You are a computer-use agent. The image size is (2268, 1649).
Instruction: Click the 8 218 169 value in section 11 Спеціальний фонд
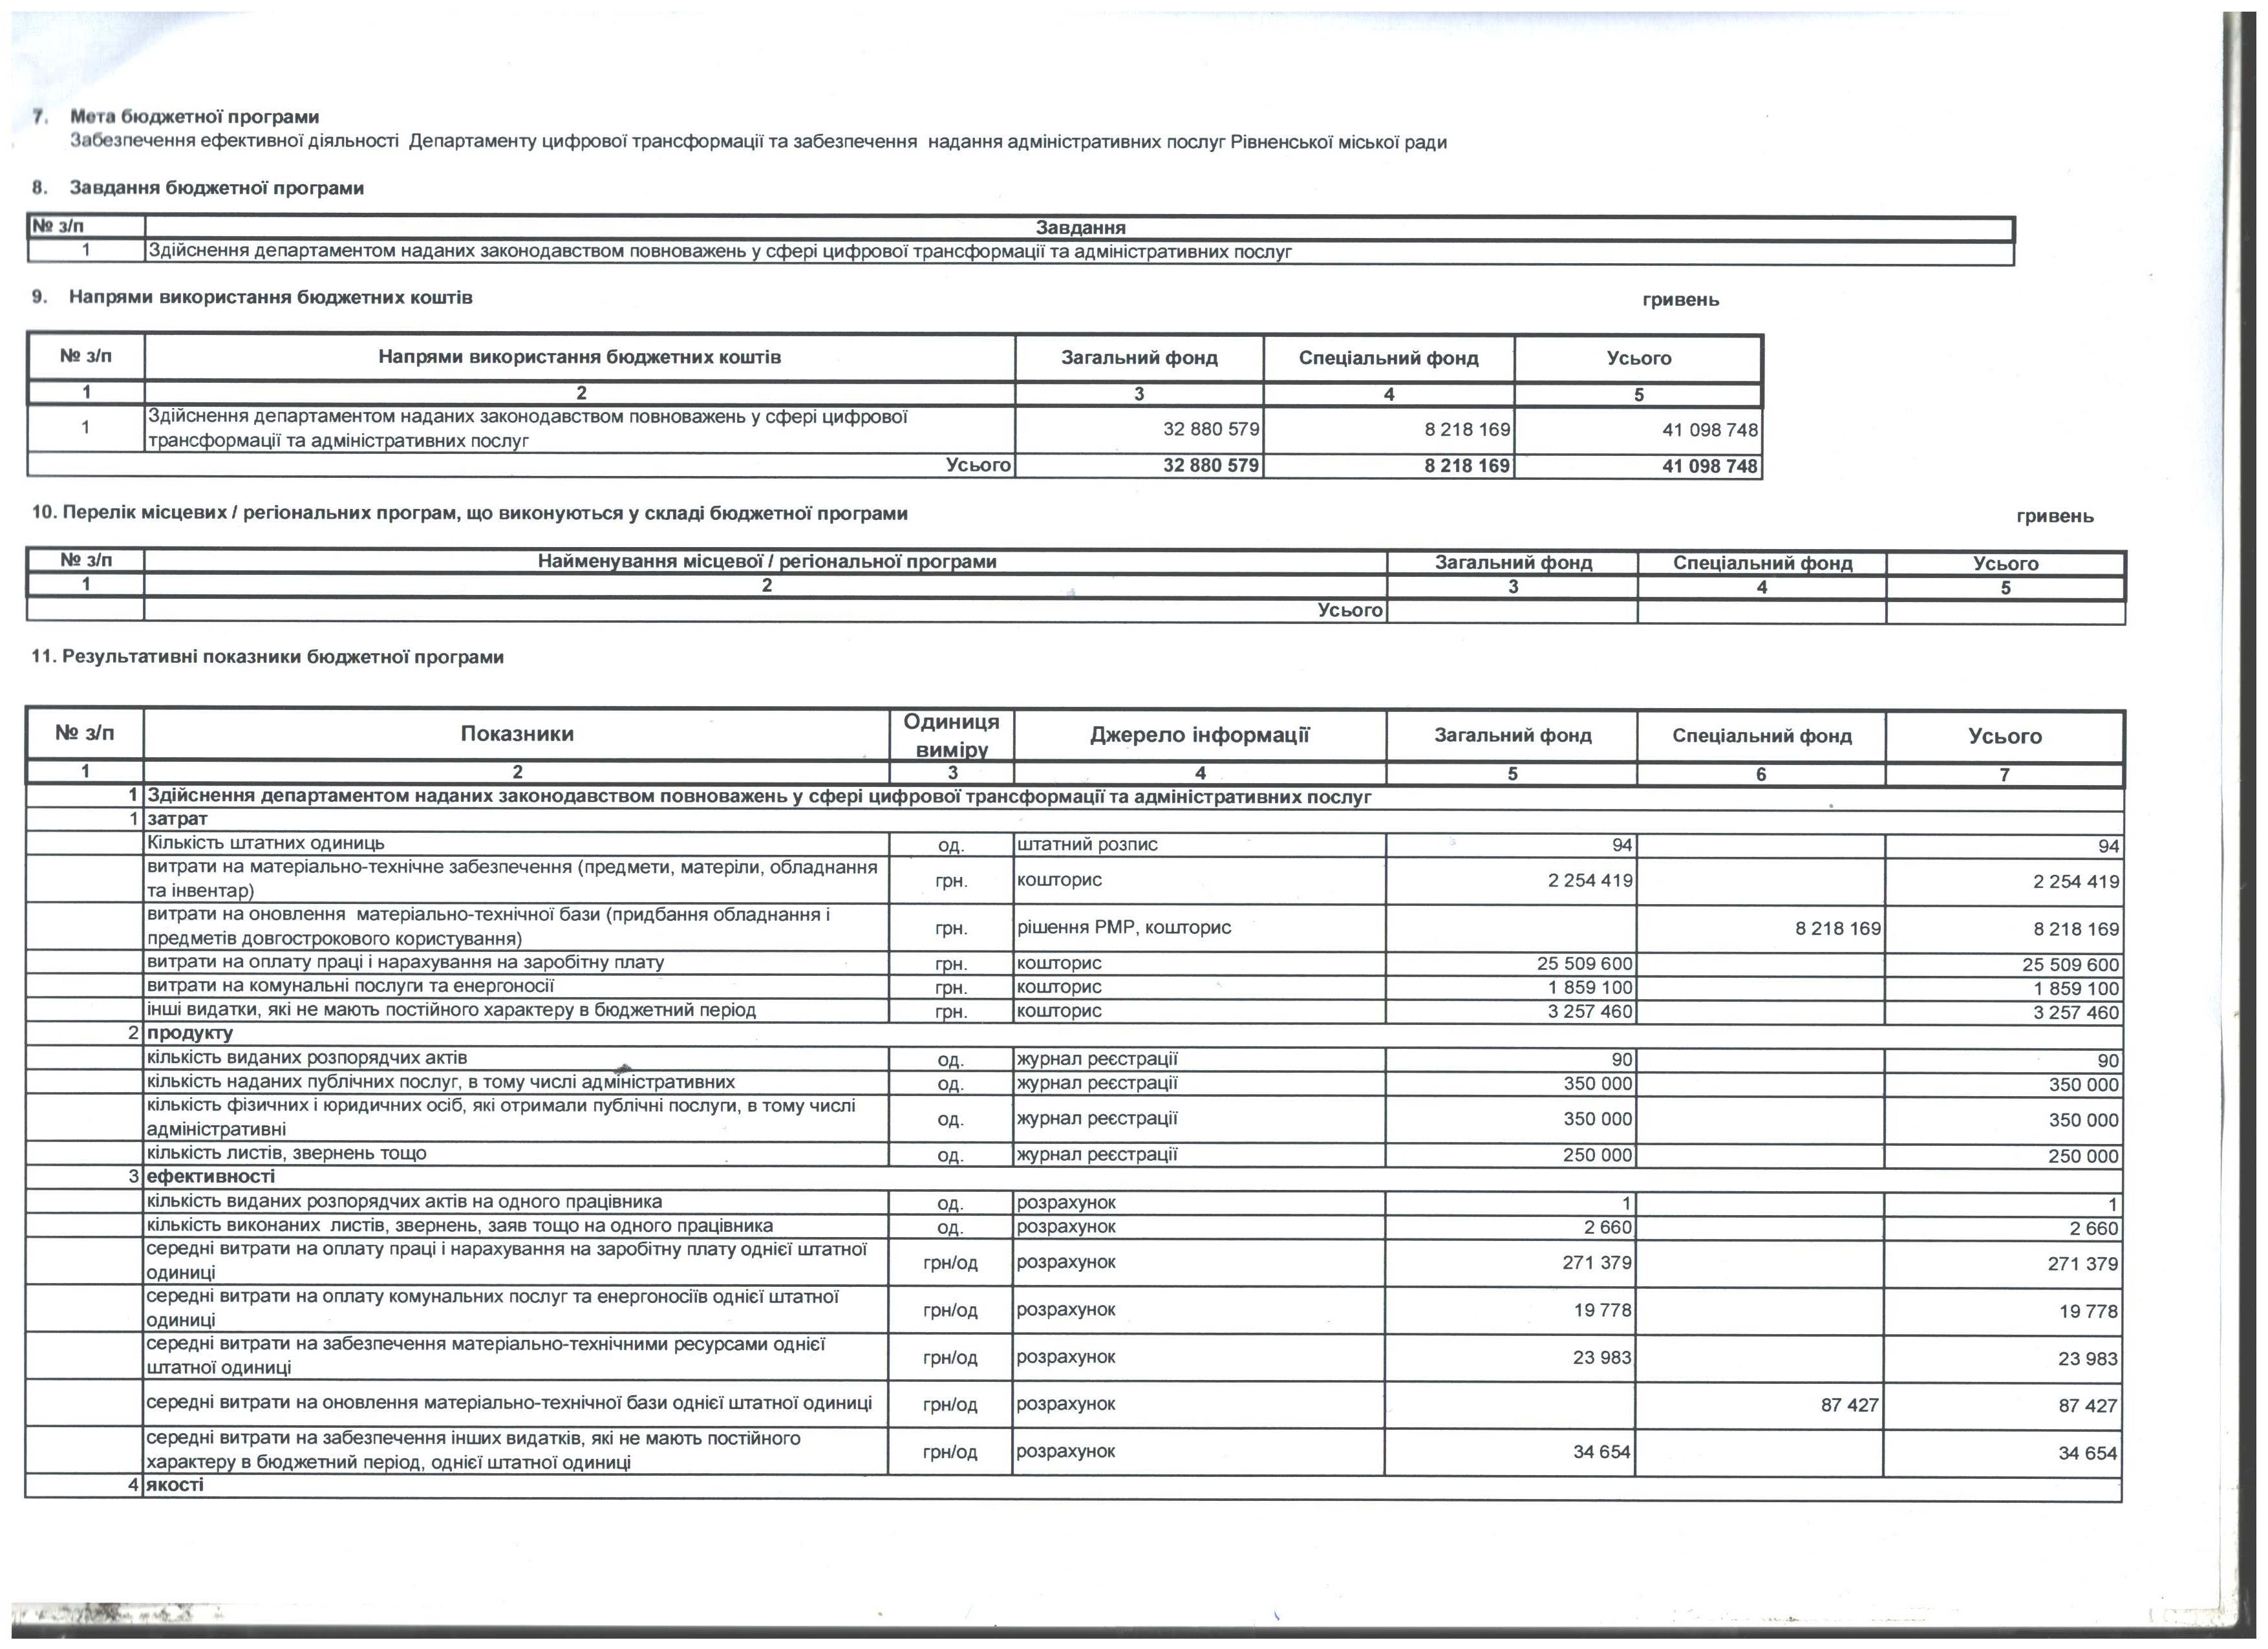(x=1838, y=928)
